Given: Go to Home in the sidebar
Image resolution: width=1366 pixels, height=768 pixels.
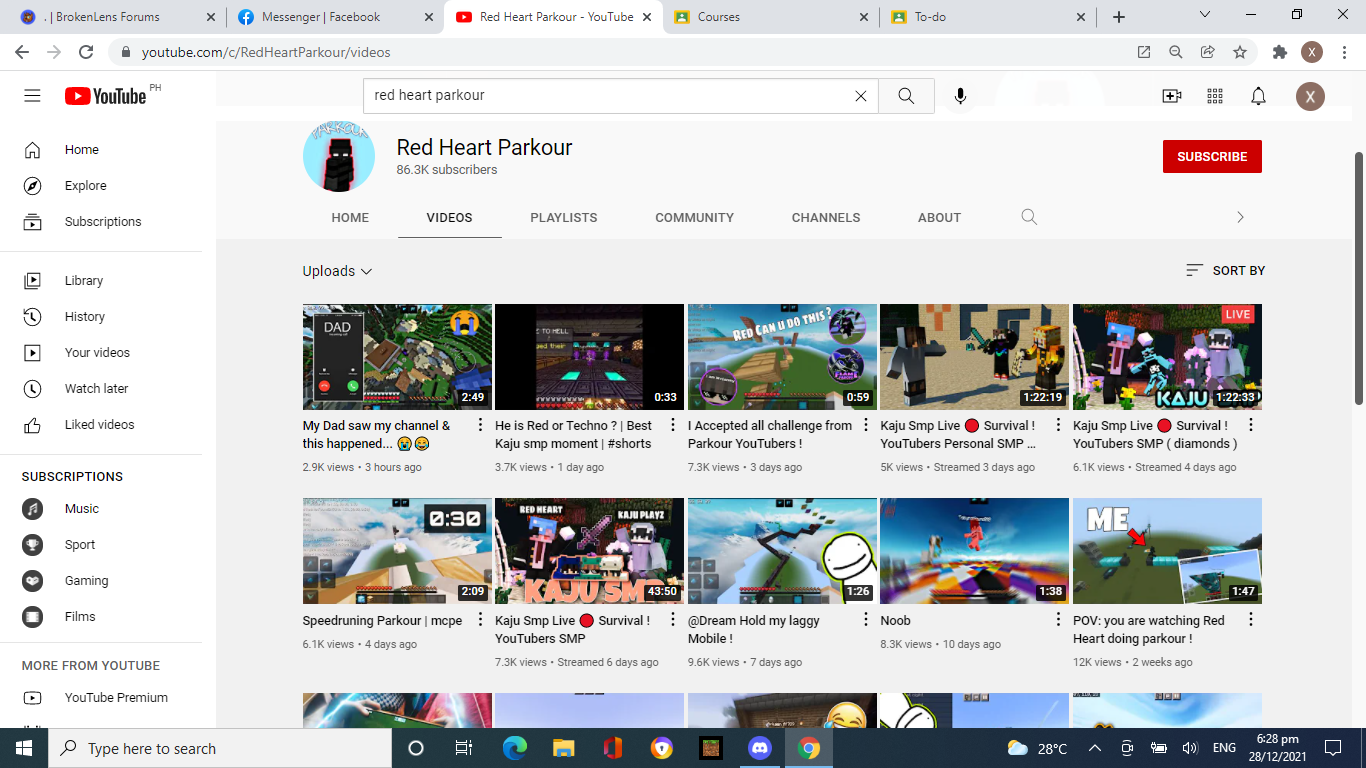Looking at the screenshot, I should pos(101,150).
